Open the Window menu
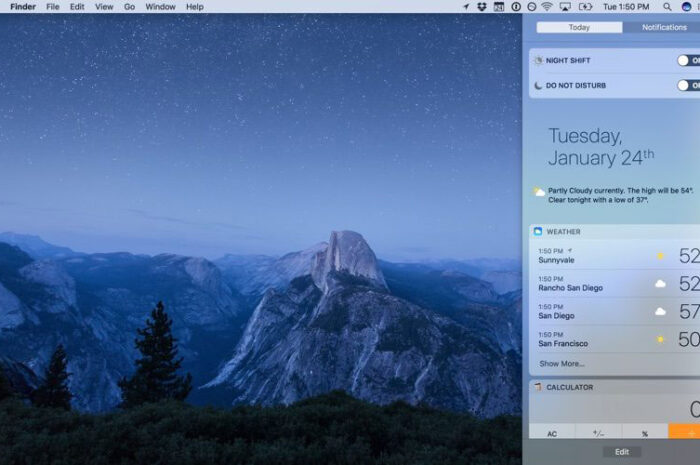 pyautogui.click(x=160, y=7)
